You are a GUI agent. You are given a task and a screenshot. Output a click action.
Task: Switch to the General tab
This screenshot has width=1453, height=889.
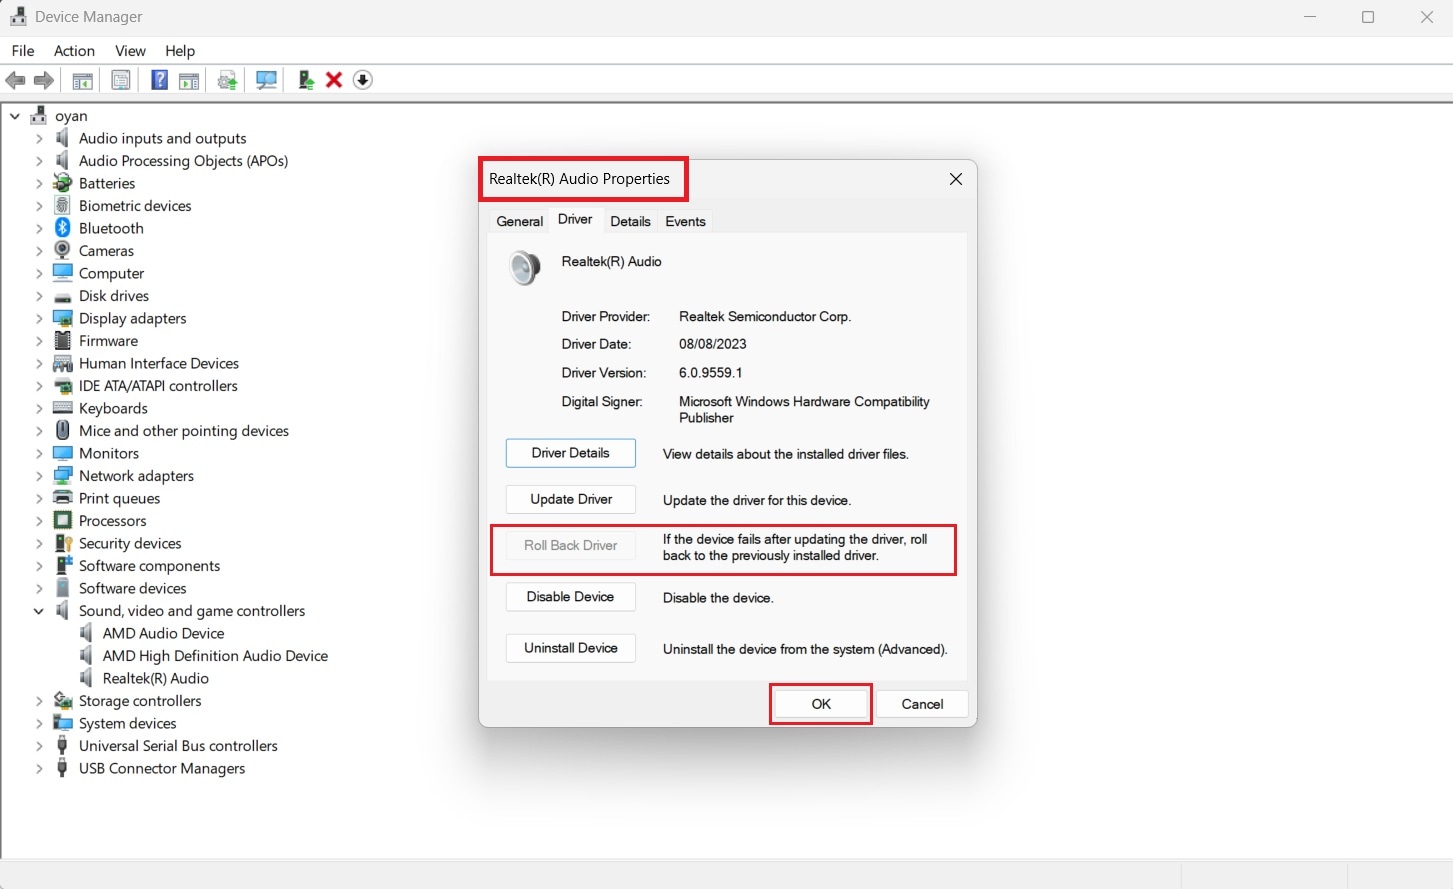coord(520,221)
